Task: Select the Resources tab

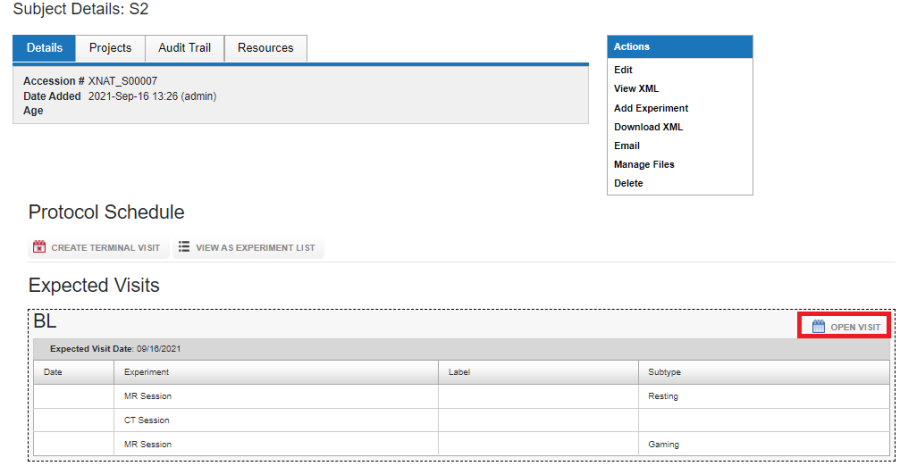Action: click(x=265, y=48)
